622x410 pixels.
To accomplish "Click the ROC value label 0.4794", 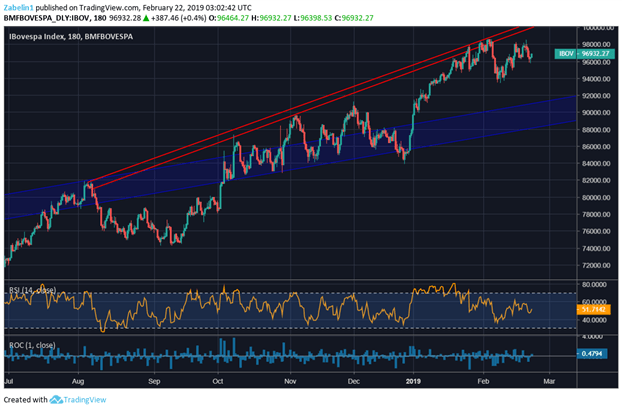I will click(592, 354).
